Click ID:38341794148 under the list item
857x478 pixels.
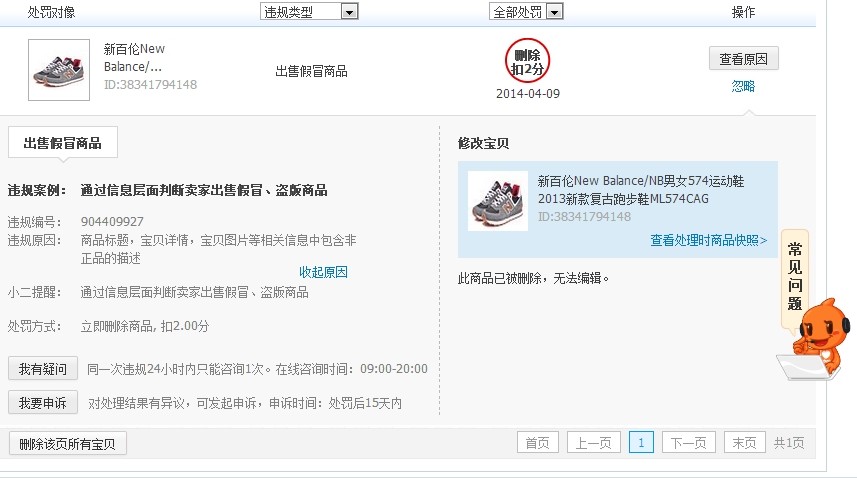tap(150, 85)
